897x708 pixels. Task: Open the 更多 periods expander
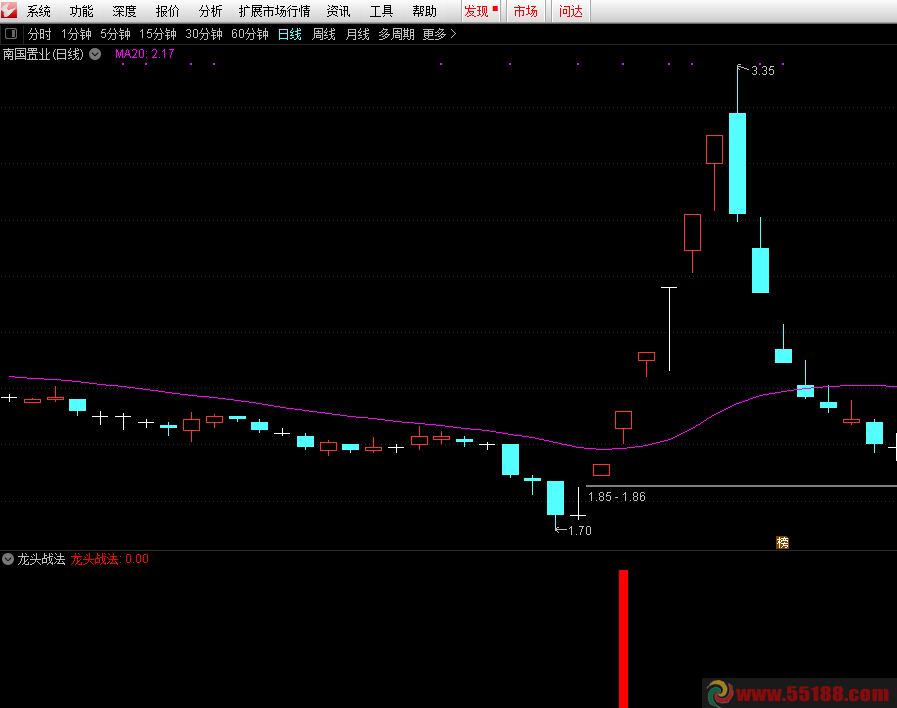pos(439,34)
